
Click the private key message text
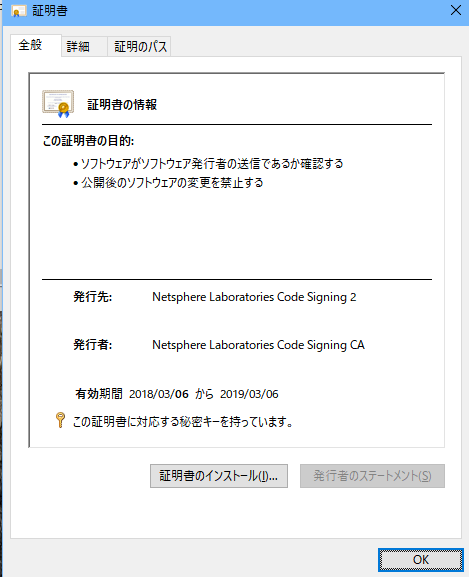[x=183, y=421]
